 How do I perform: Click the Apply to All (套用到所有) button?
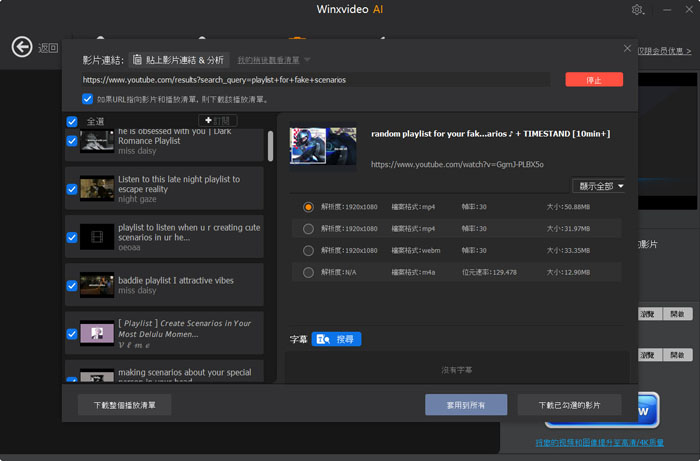pyautogui.click(x=465, y=405)
